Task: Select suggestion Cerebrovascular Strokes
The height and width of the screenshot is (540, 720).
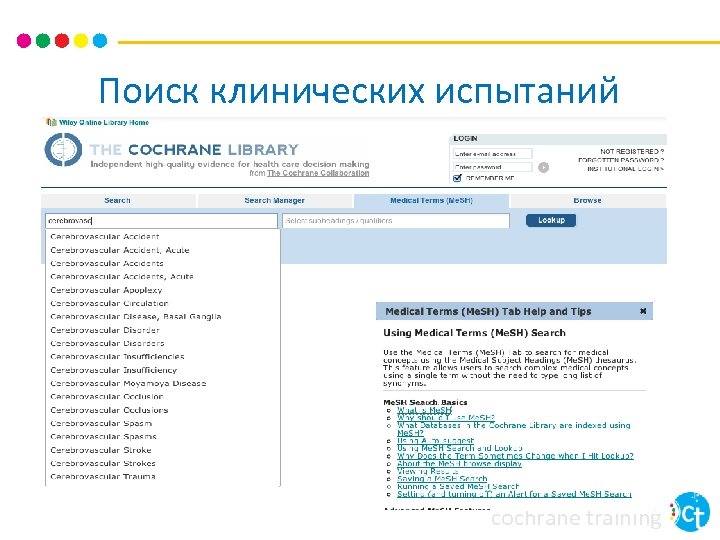Action: coord(103,463)
